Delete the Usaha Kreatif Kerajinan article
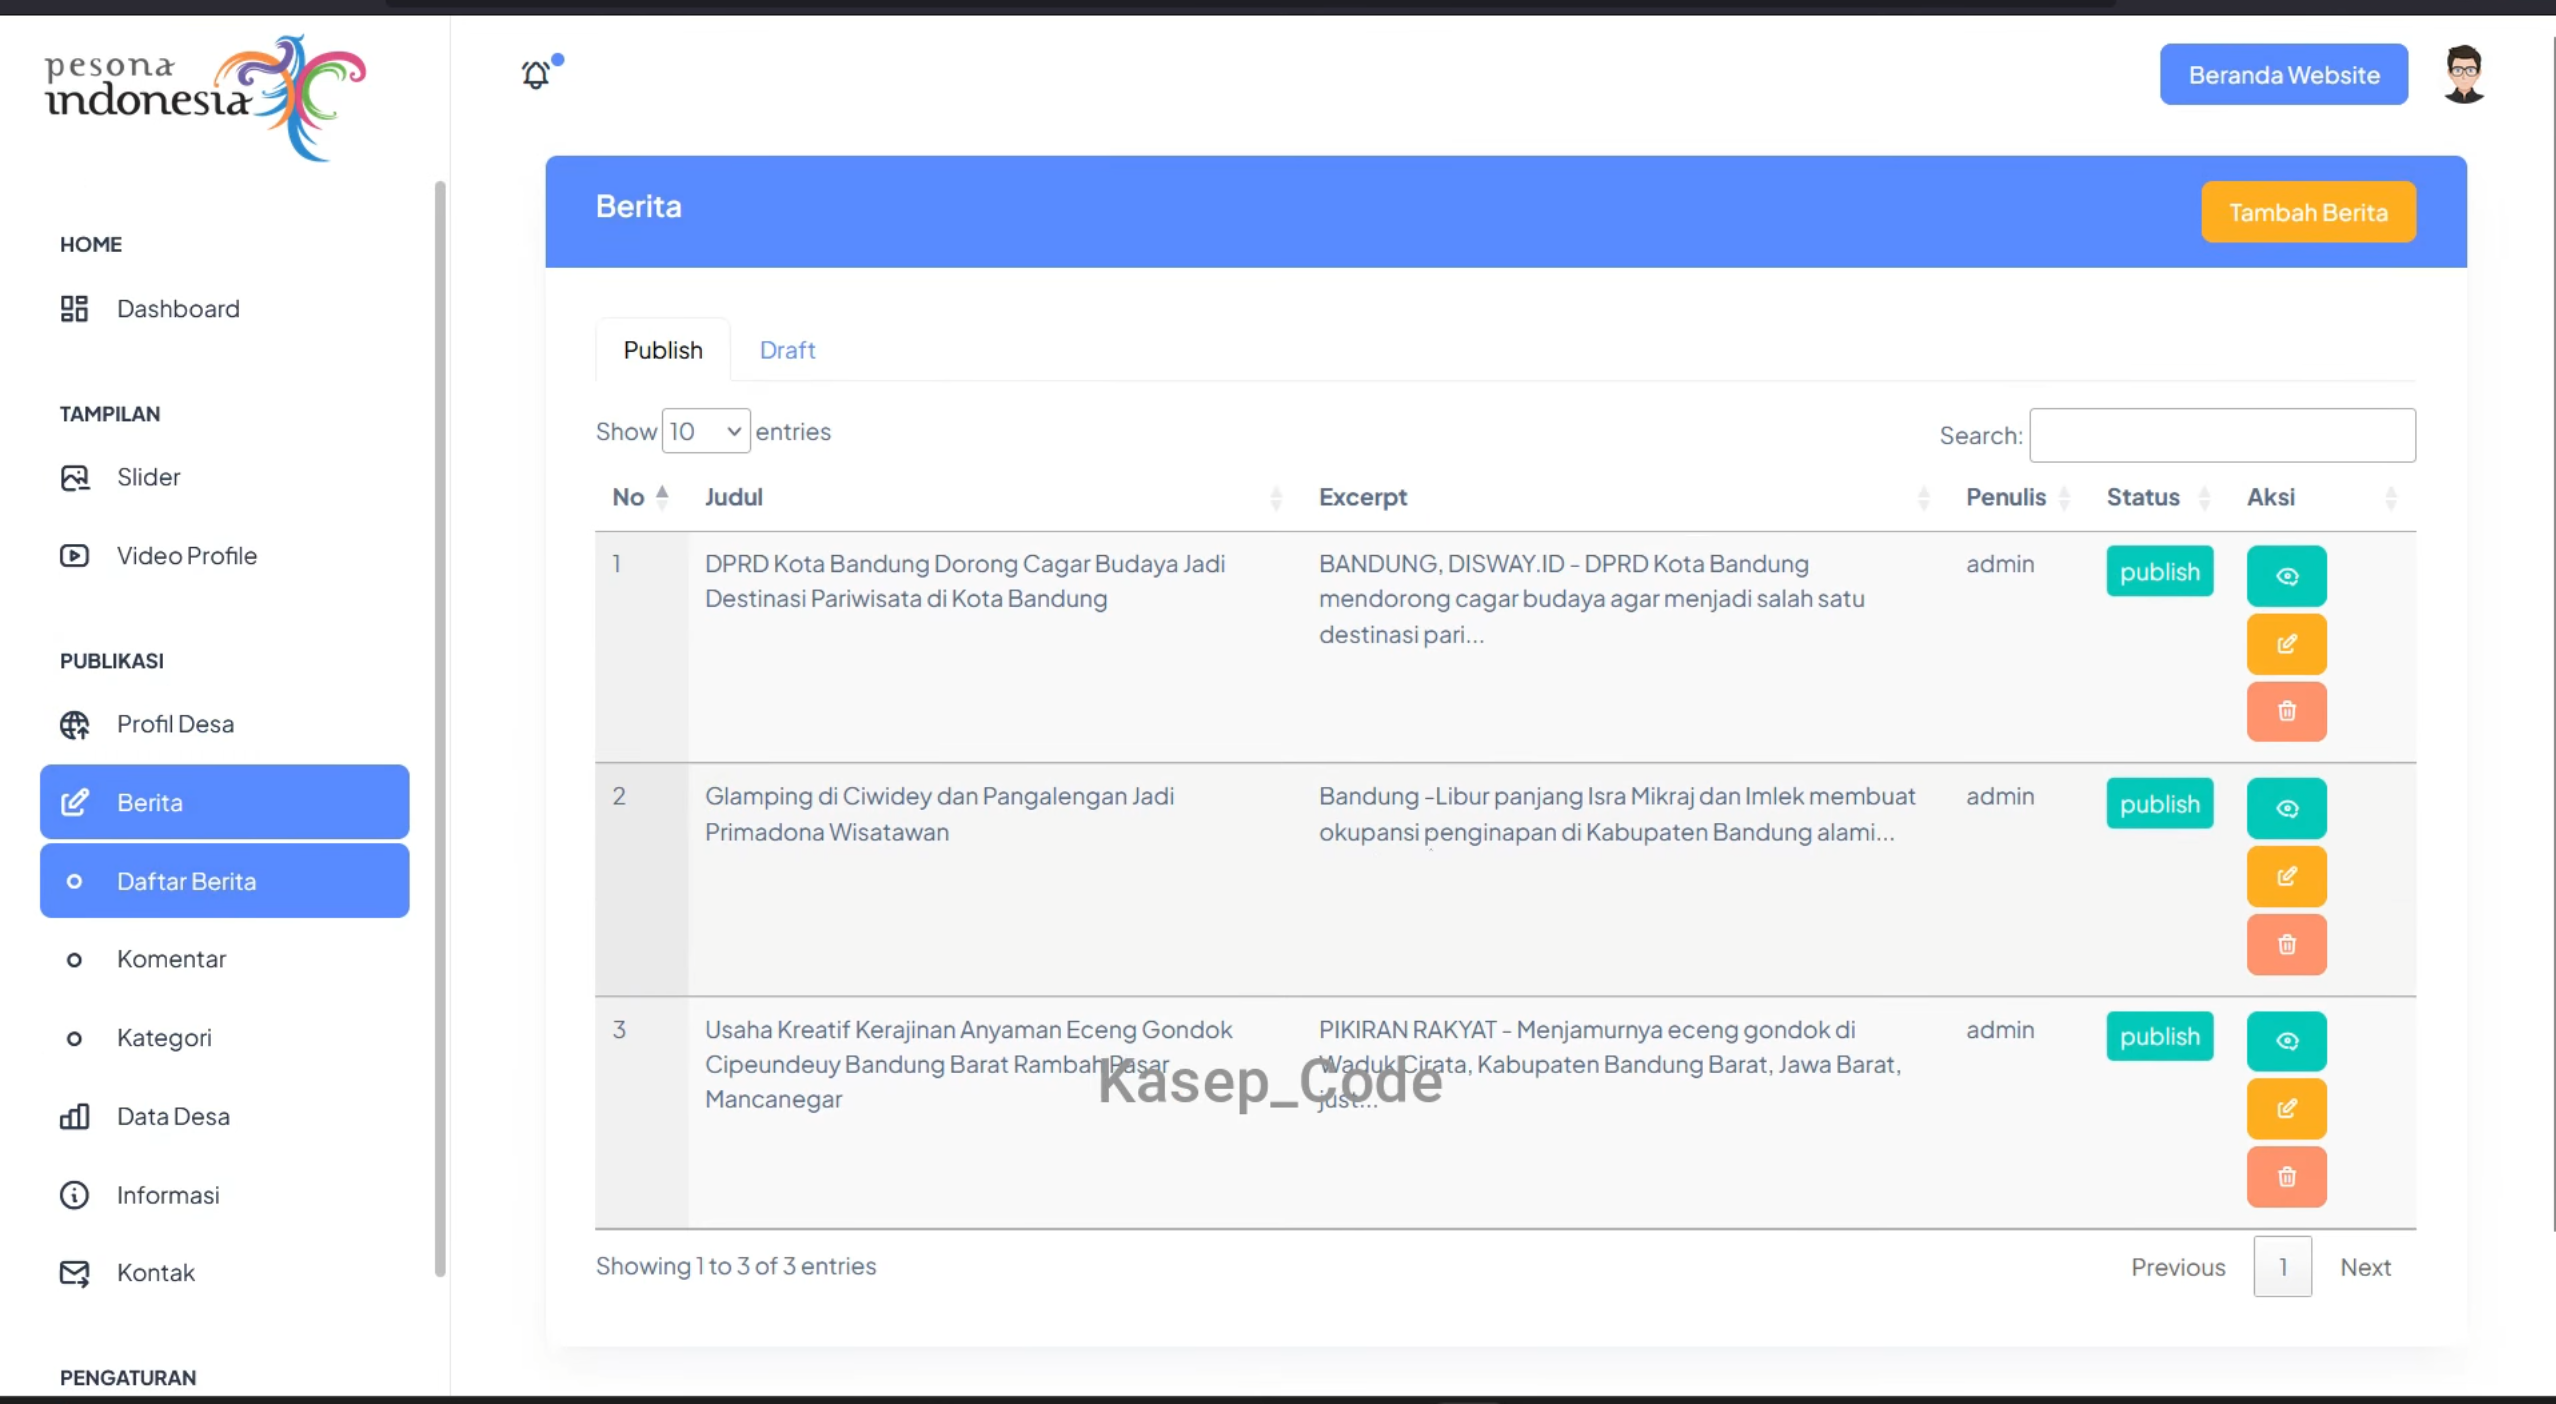2556x1404 pixels. pyautogui.click(x=2286, y=1177)
